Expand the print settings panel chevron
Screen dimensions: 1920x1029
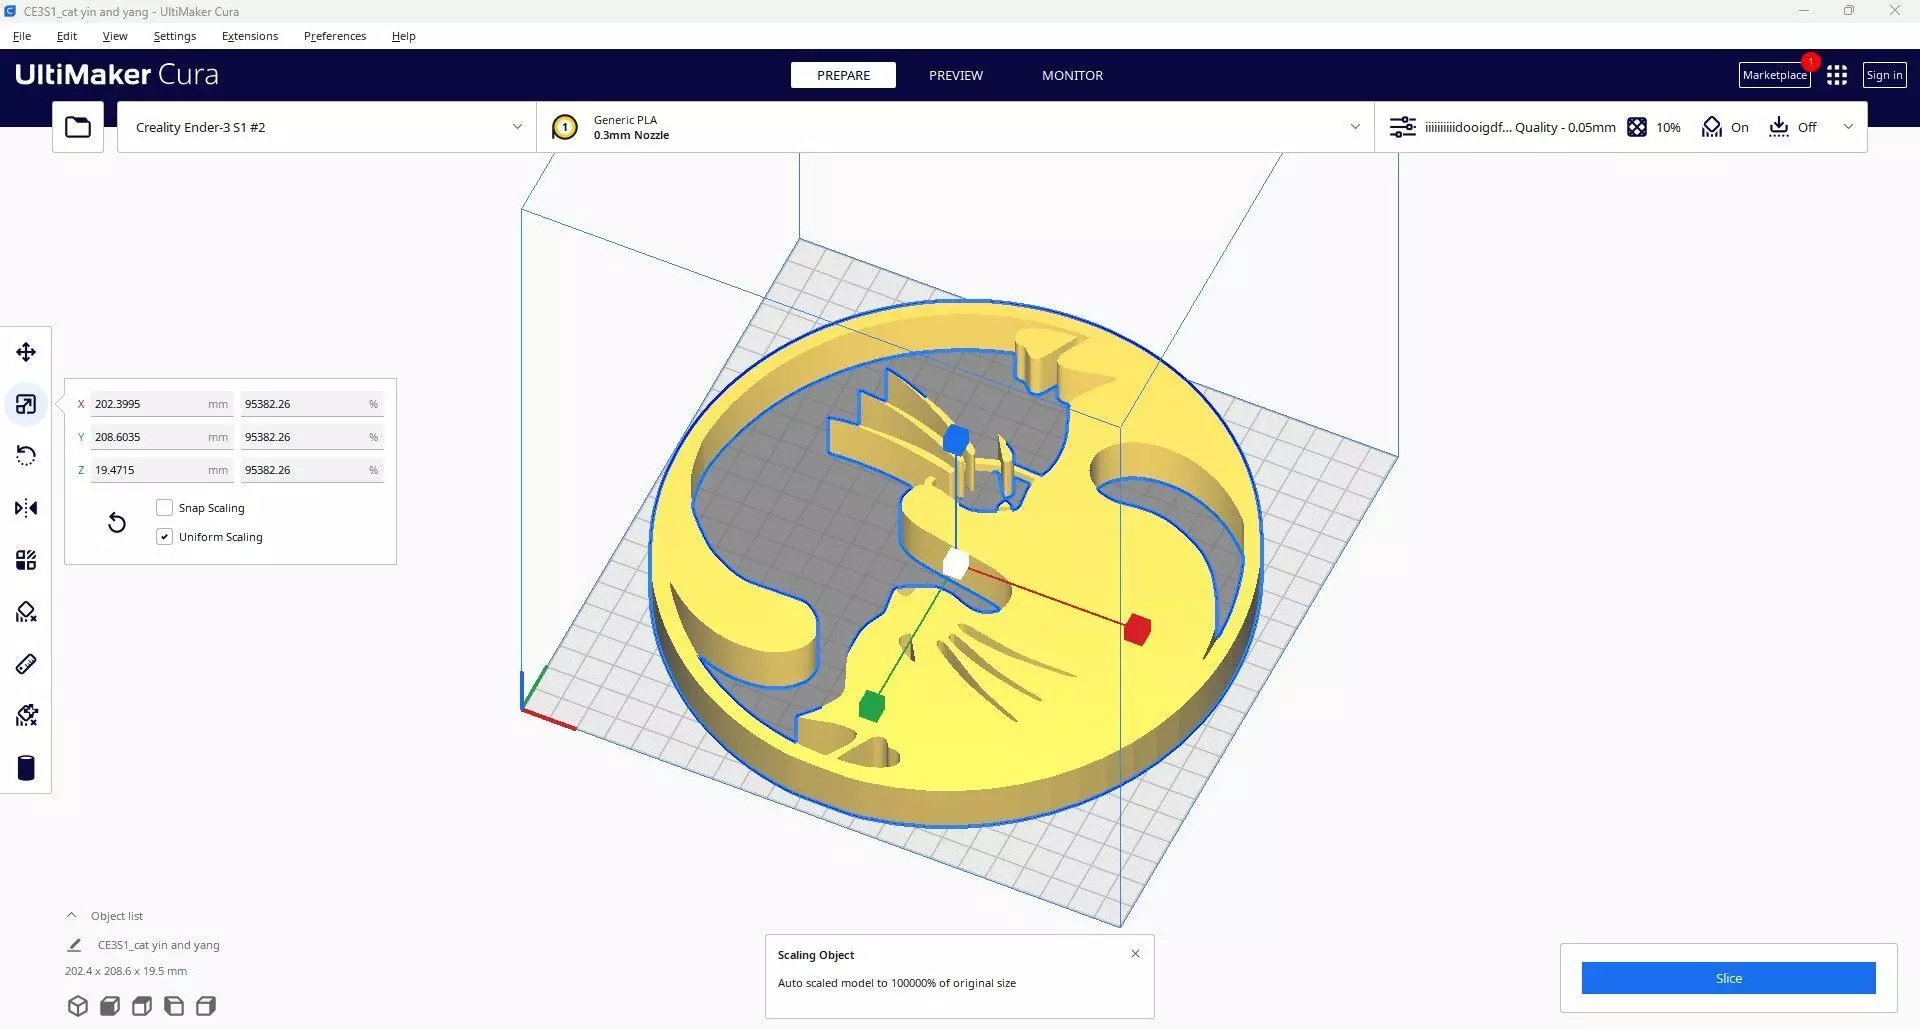(1848, 127)
